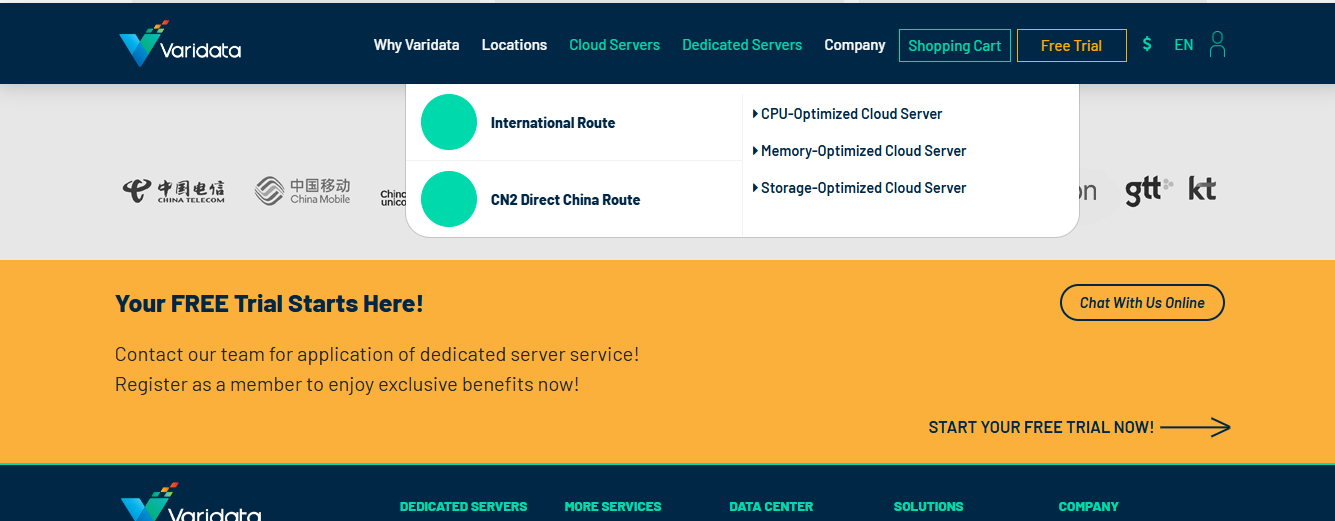Open the Dedicated Servers menu
1335x521 pixels.
coord(742,45)
